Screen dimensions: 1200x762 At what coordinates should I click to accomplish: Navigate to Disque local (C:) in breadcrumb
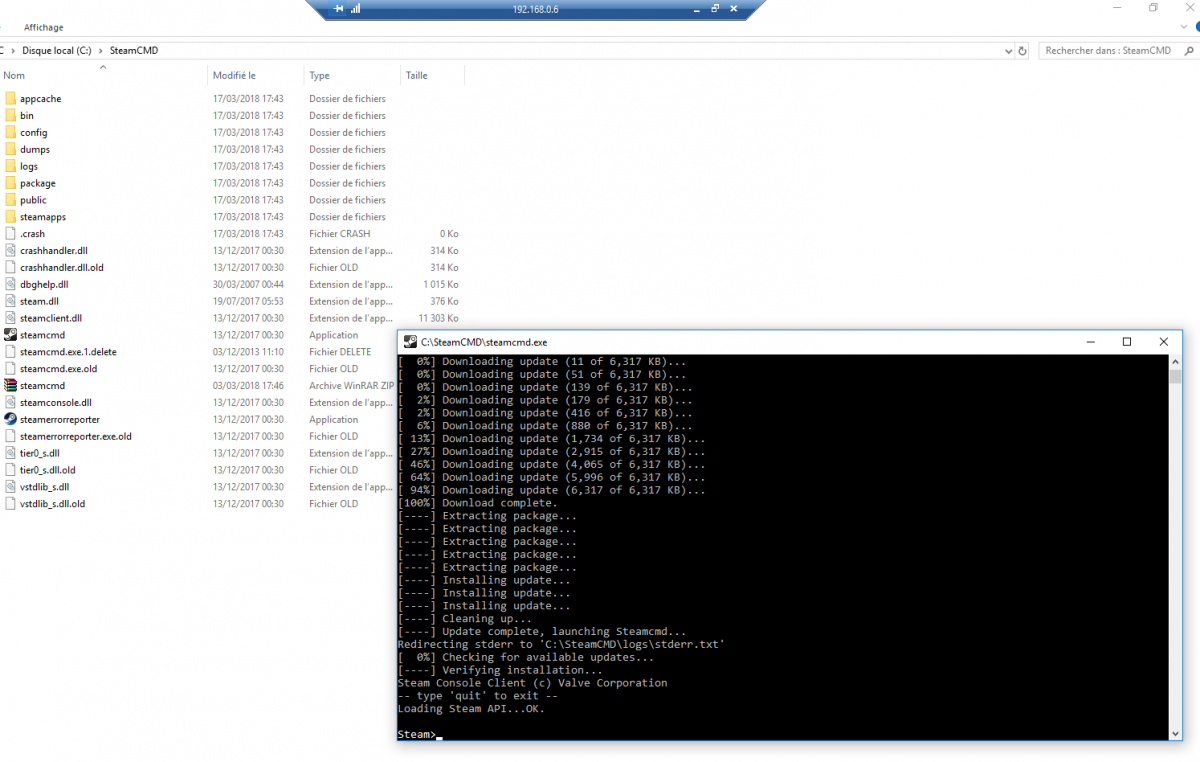point(58,50)
